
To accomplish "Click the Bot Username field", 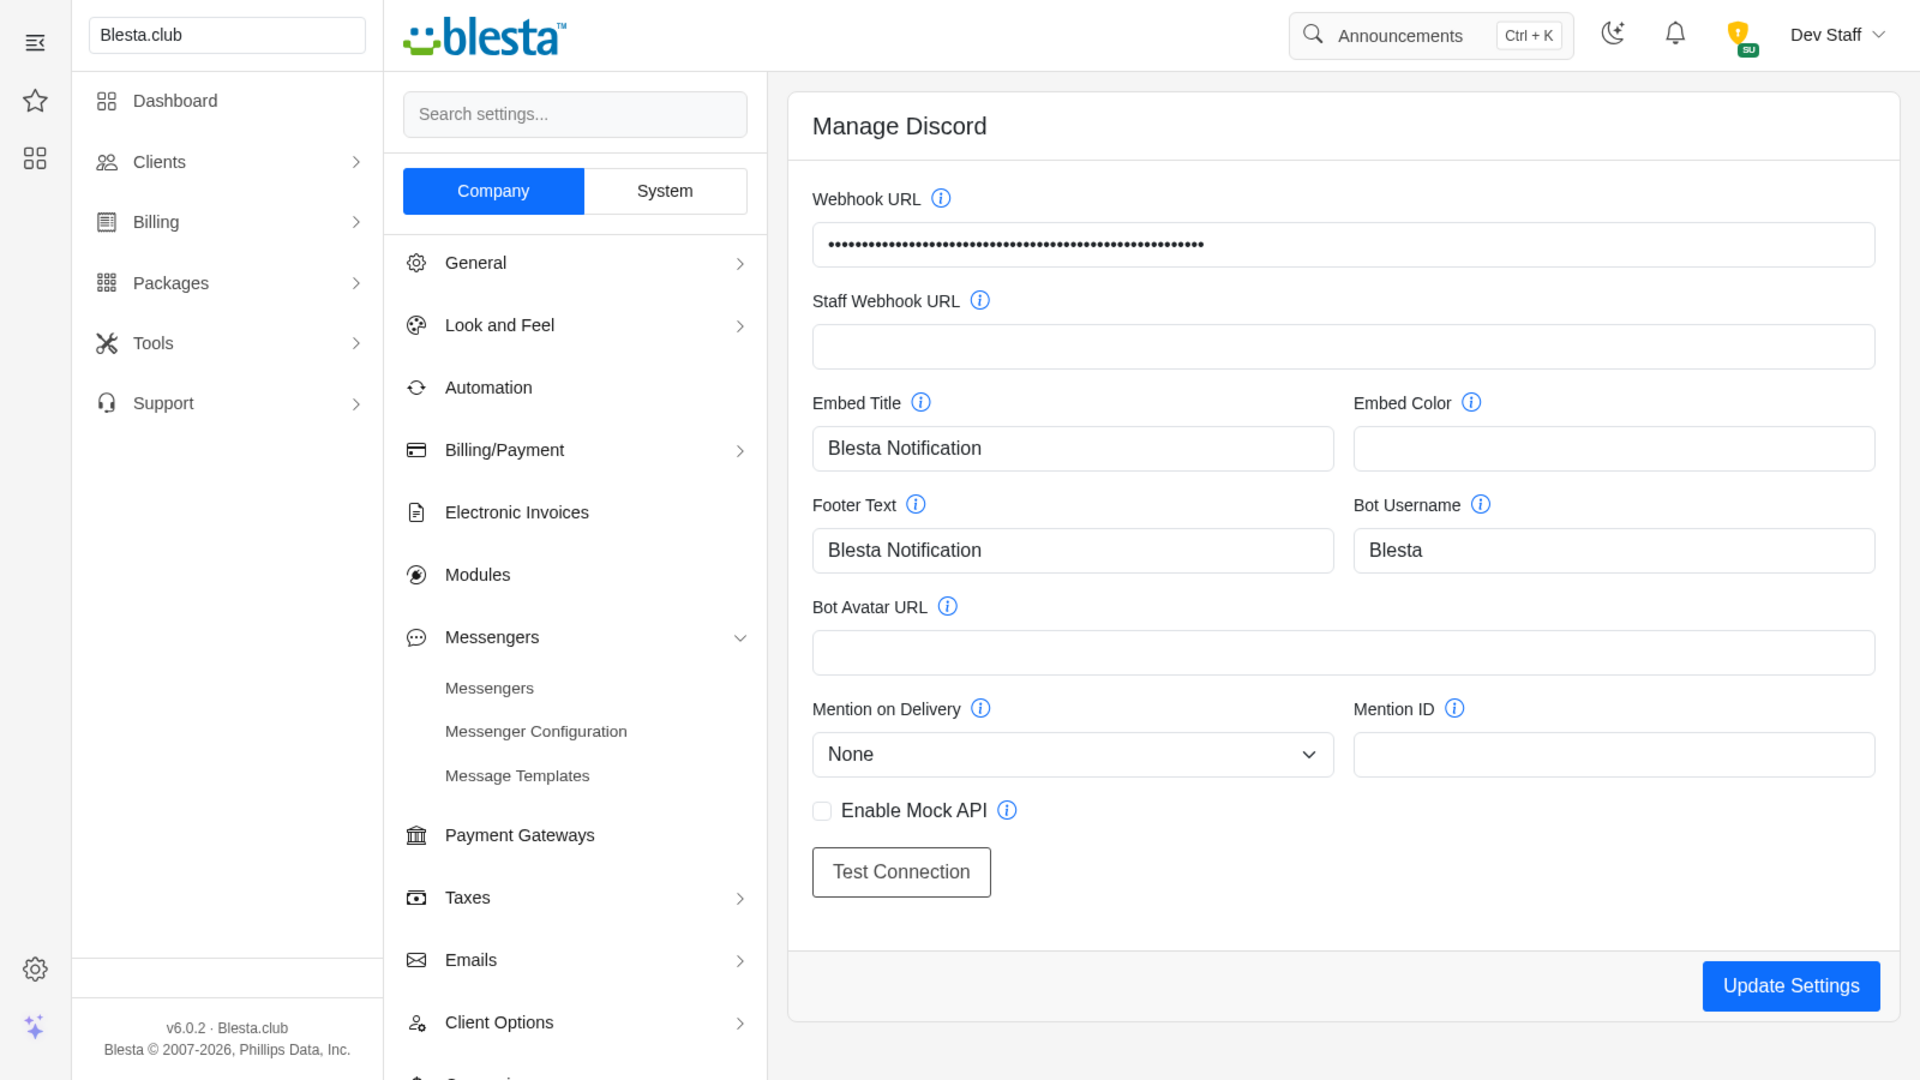I will (1614, 551).
